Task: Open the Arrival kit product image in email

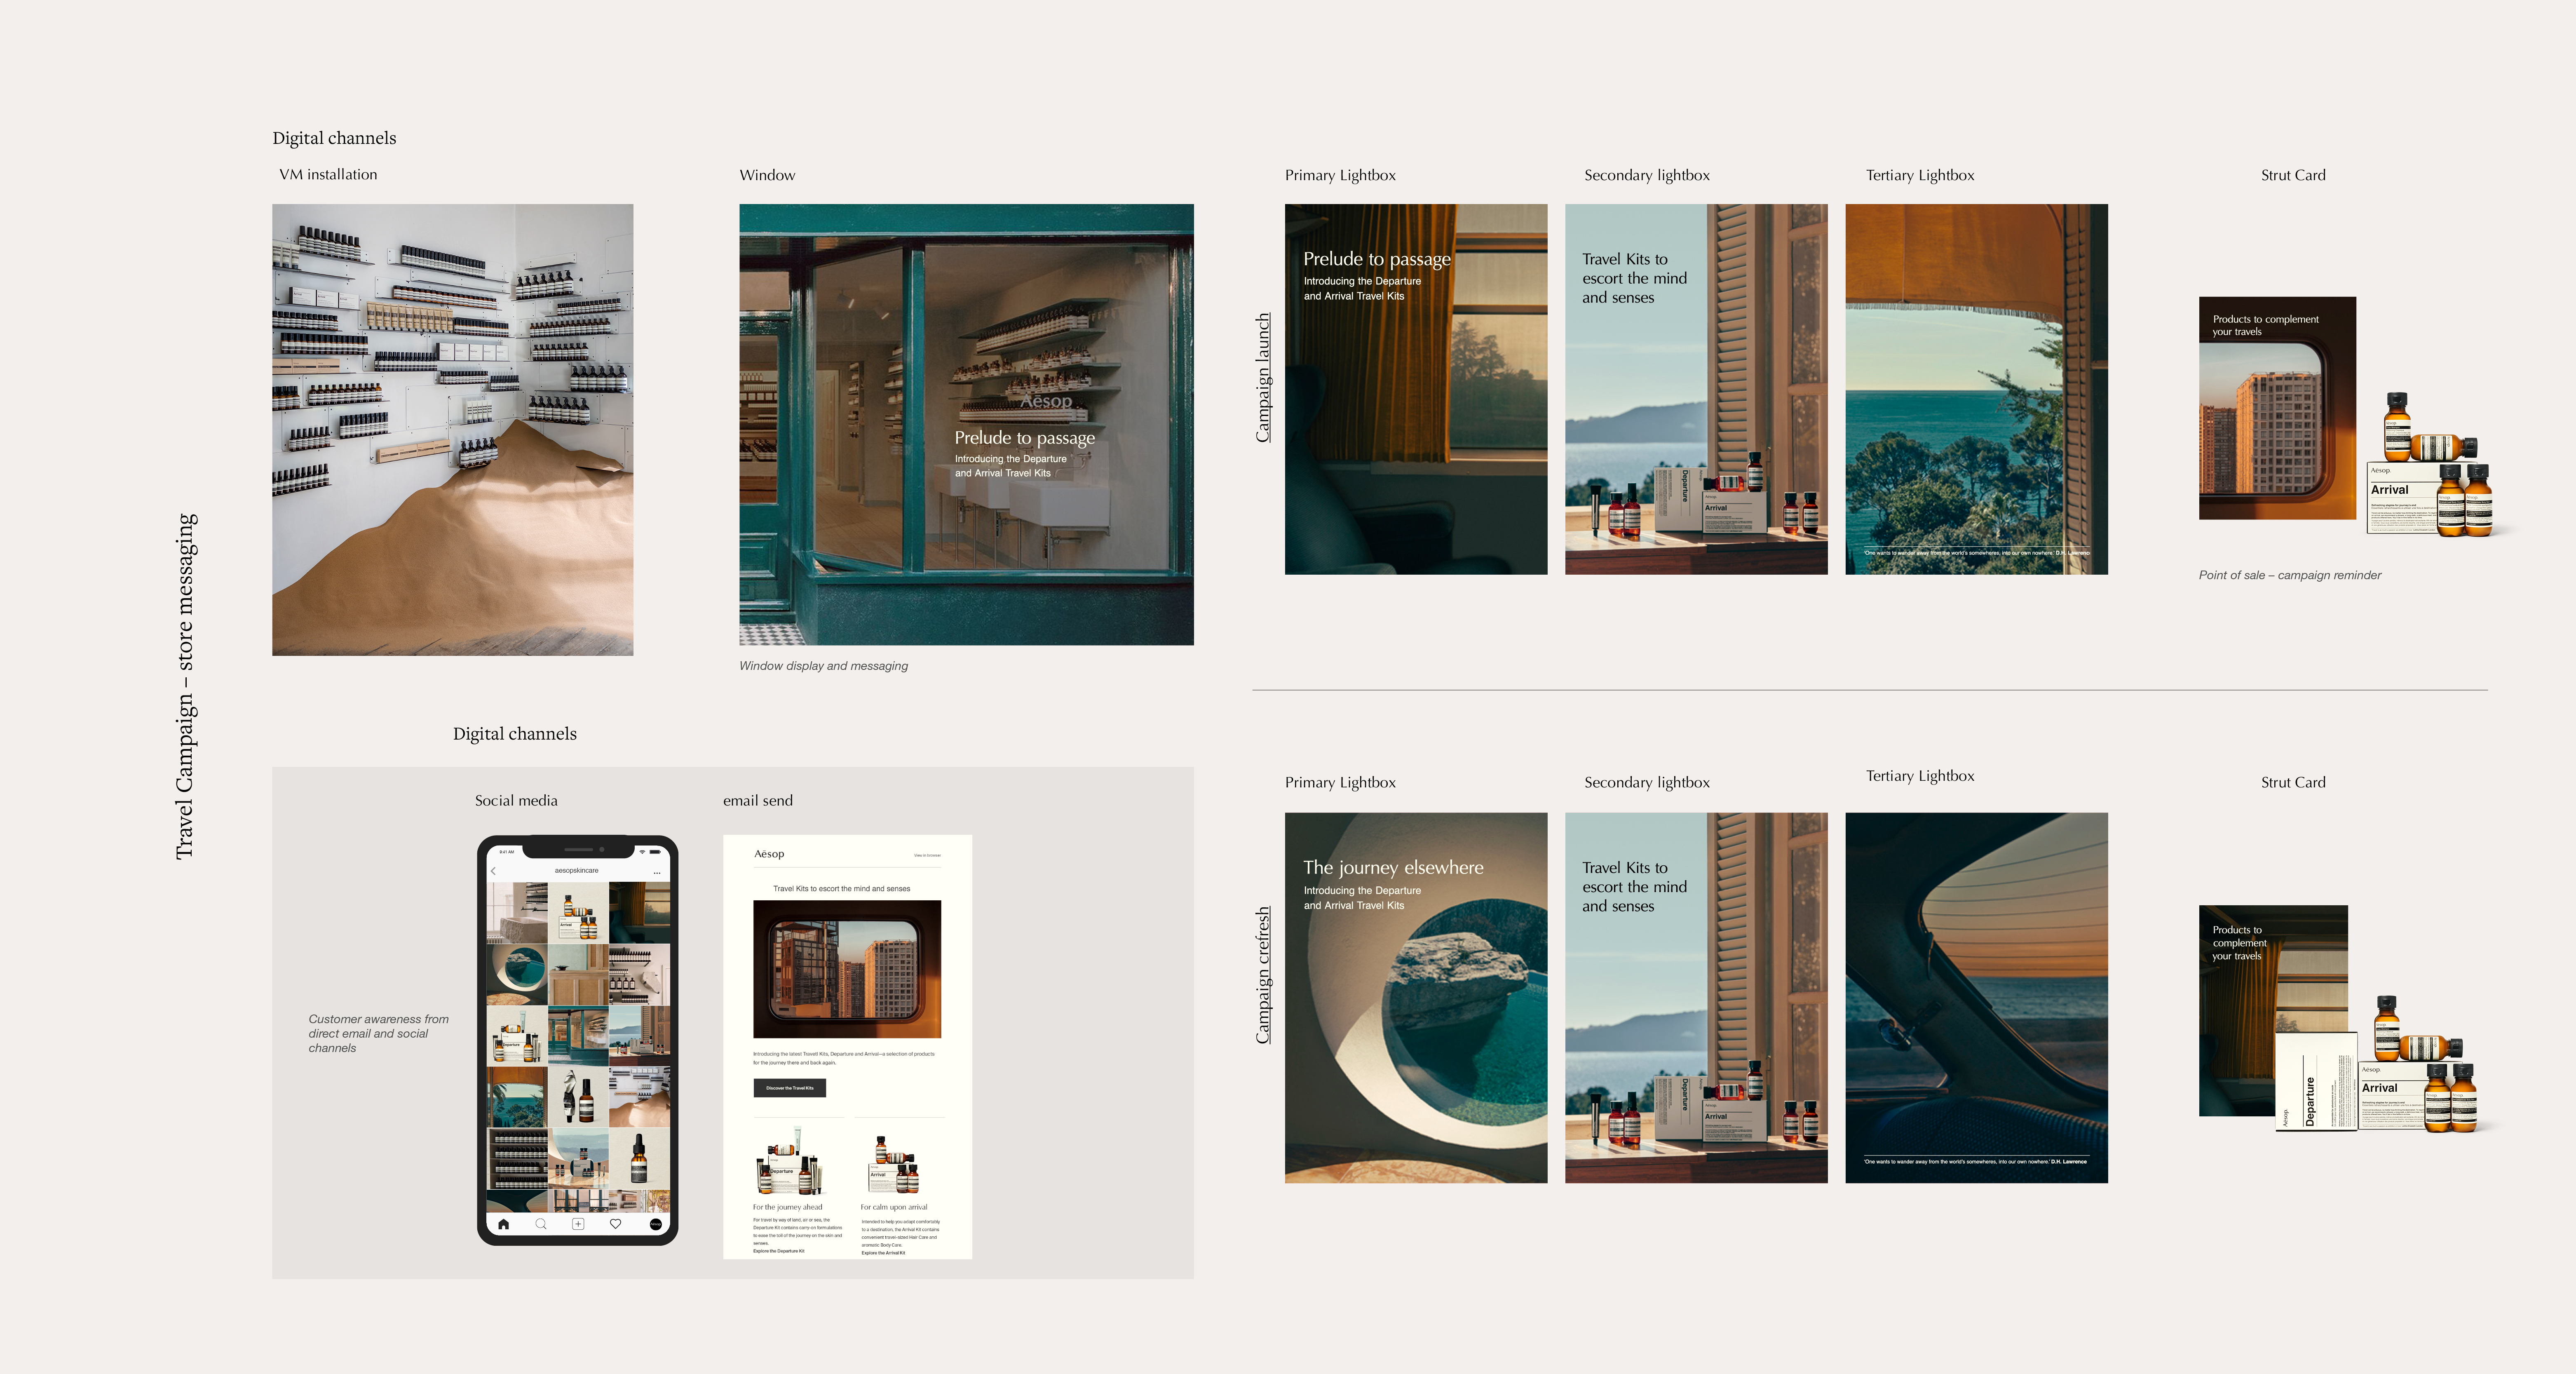Action: [x=893, y=1165]
